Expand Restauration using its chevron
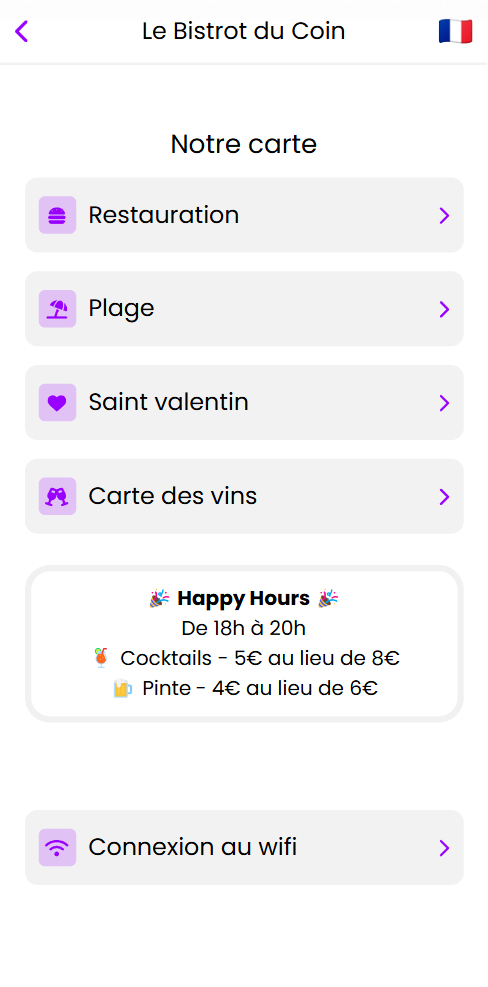This screenshot has width=488, height=987. 445,216
